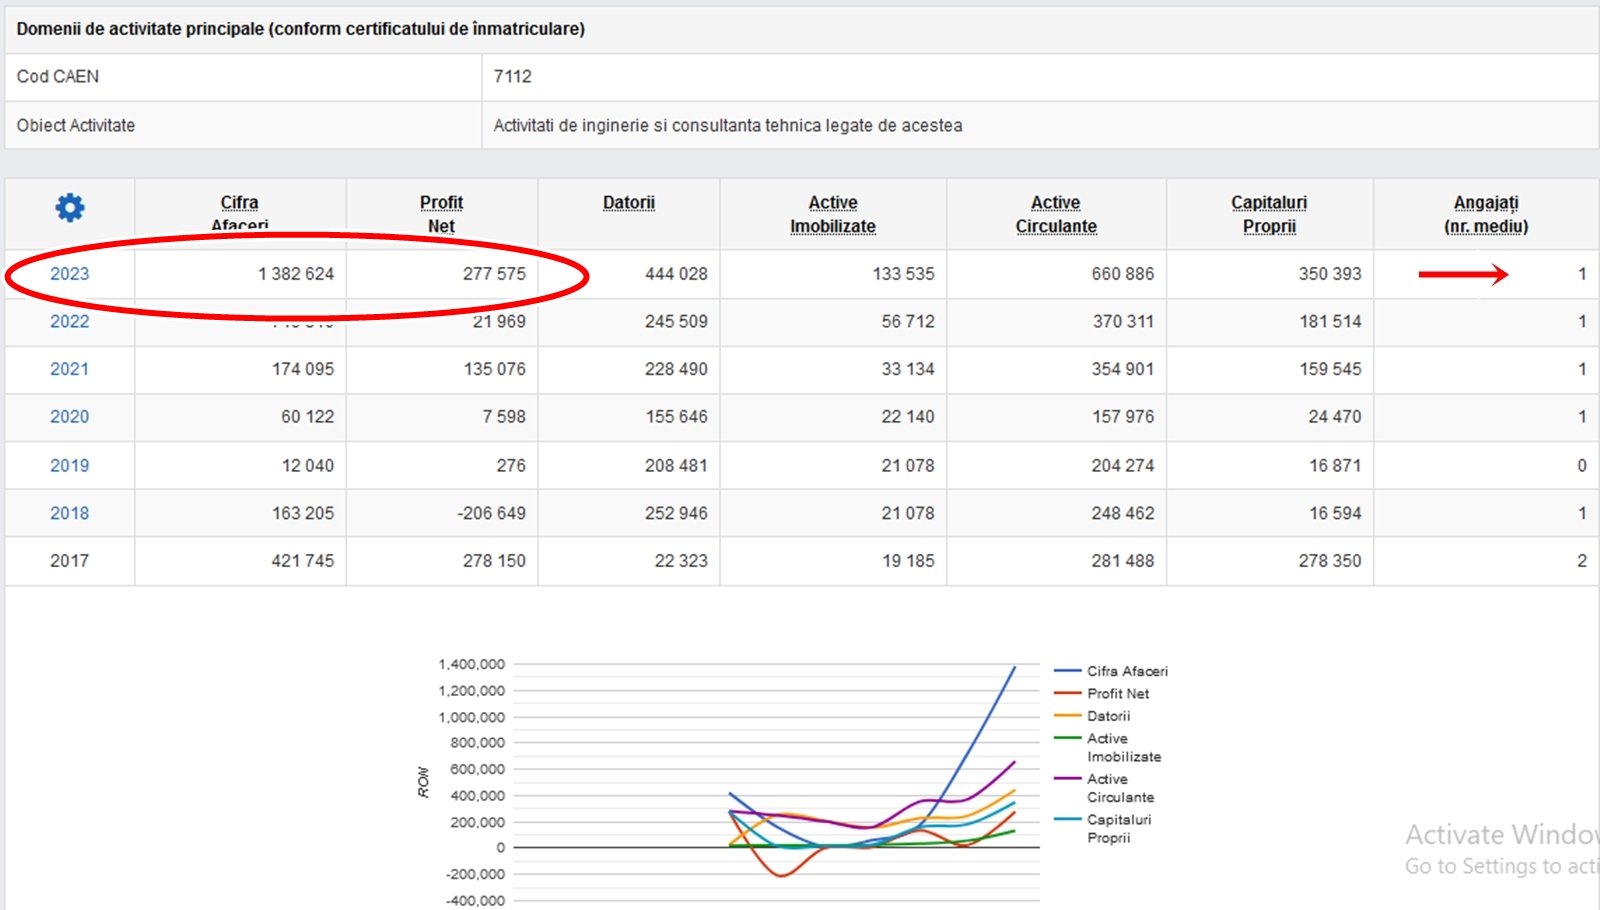Sort by Profit Net column header
The image size is (1600, 910).
click(441, 214)
